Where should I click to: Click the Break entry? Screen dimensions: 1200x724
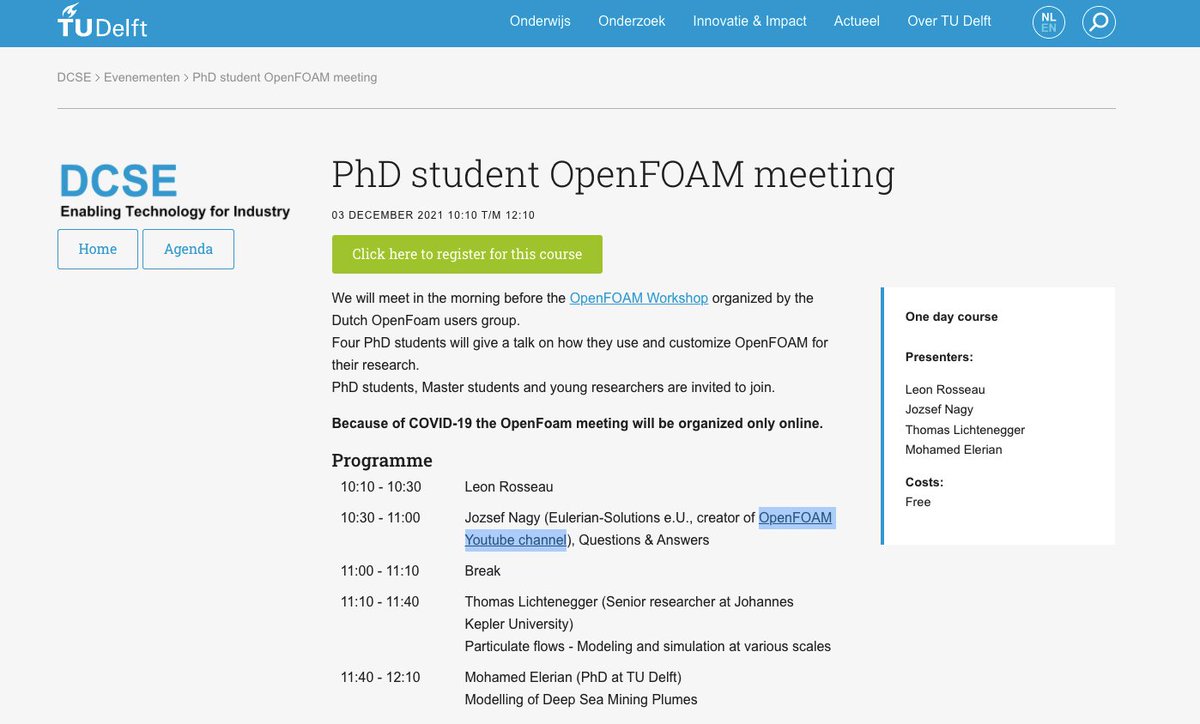point(483,571)
